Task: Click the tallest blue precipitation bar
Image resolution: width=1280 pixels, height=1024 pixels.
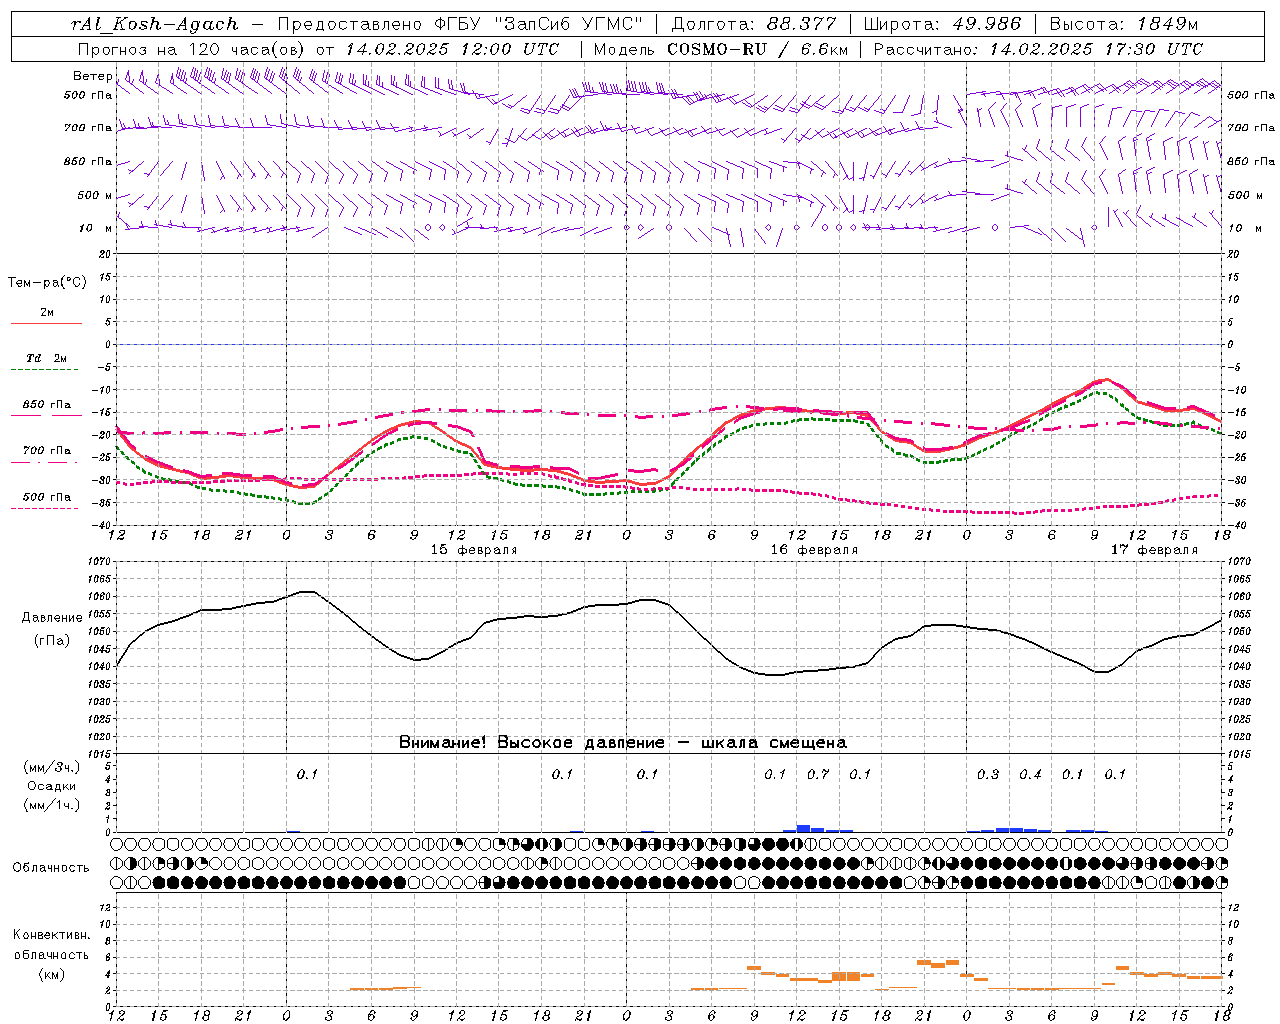Action: 803,828
